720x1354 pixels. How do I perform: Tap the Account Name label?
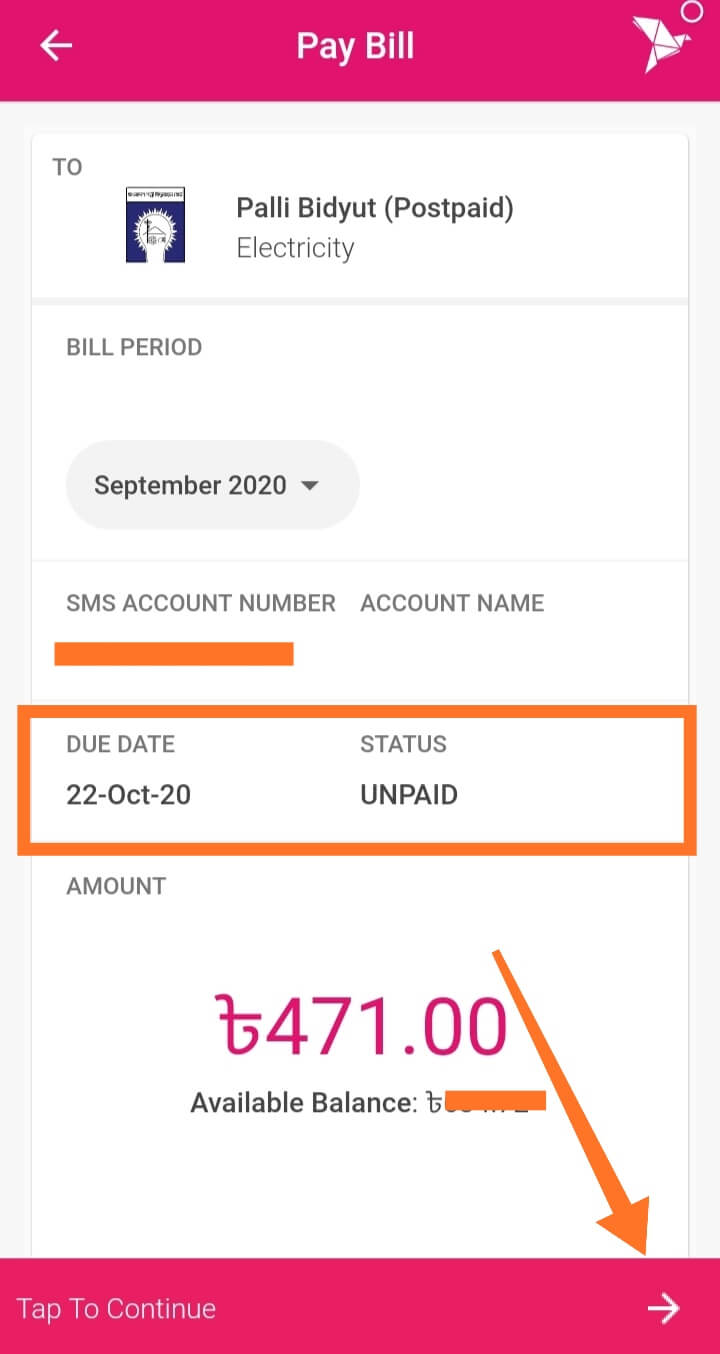452,603
